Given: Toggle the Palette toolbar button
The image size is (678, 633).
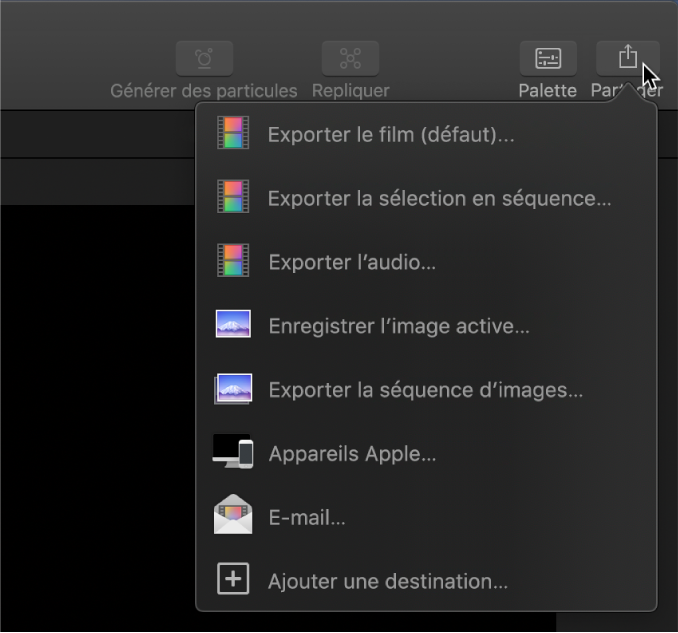Looking at the screenshot, I should pos(548,59).
